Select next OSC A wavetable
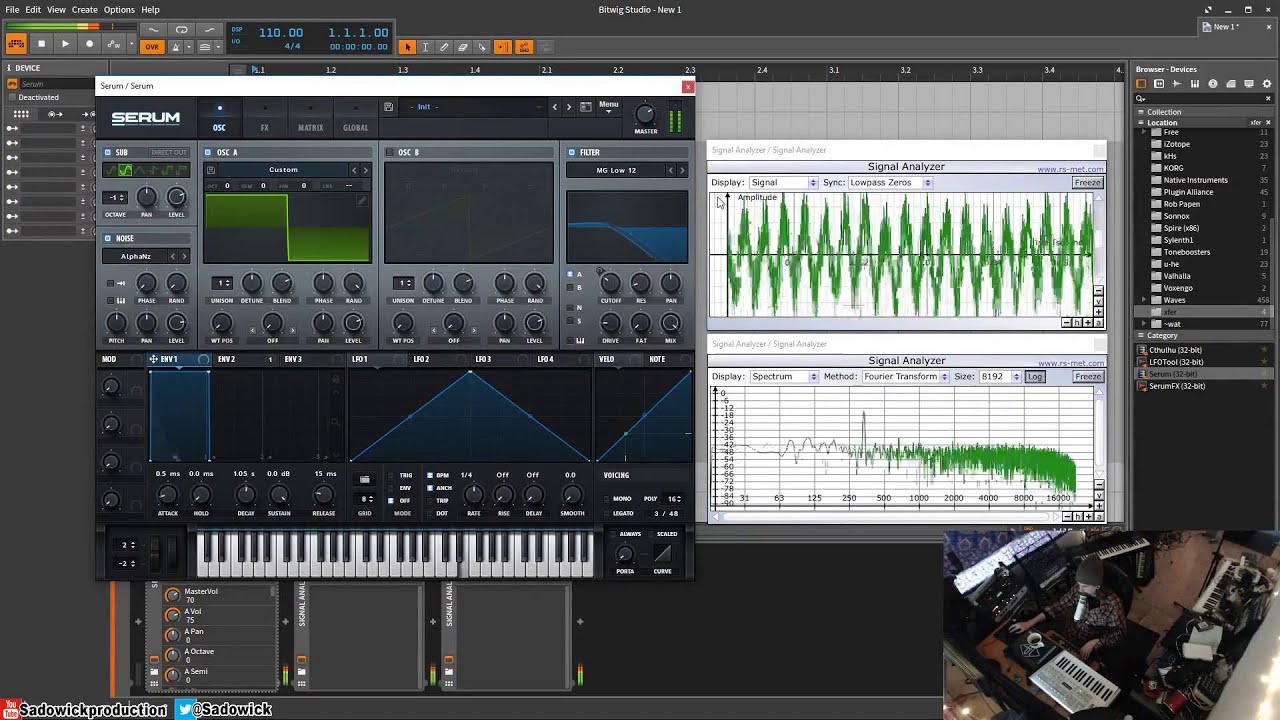1280x720 pixels. [x=365, y=170]
